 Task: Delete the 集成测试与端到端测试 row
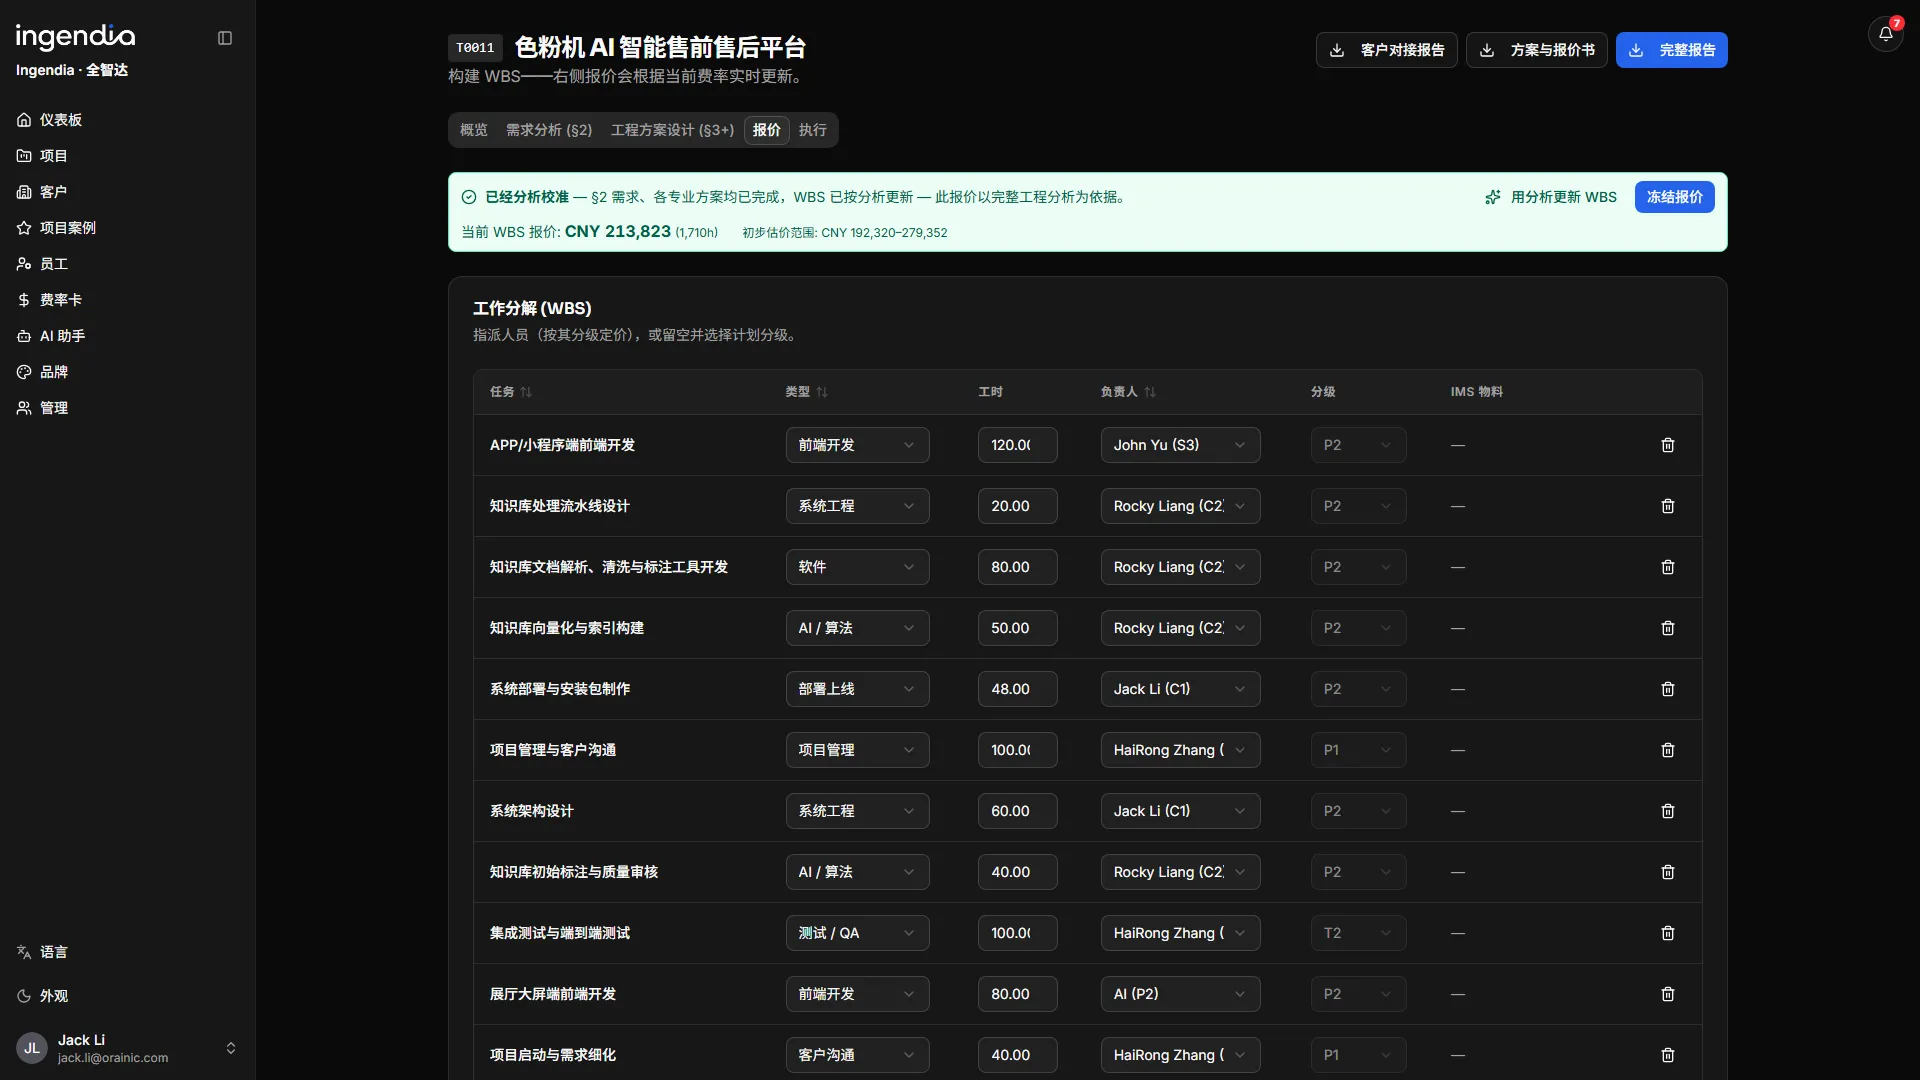coord(1667,933)
